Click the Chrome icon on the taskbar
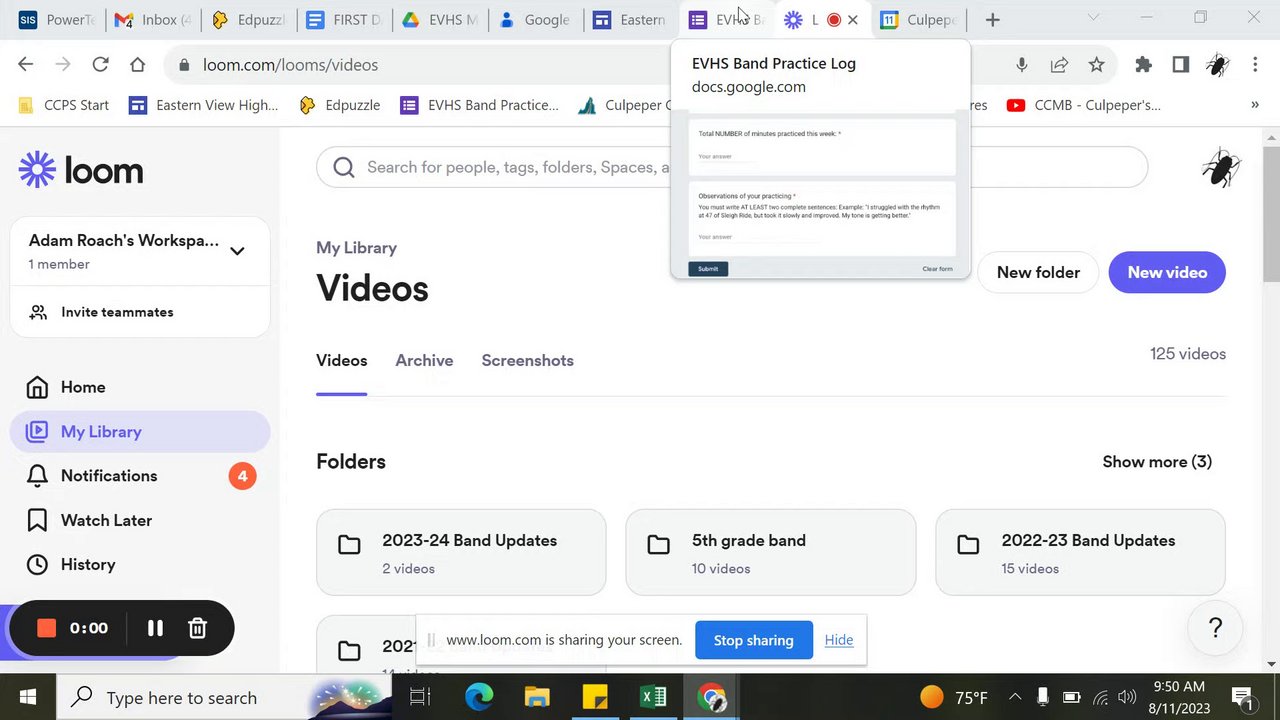The height and width of the screenshot is (720, 1280). pos(711,697)
